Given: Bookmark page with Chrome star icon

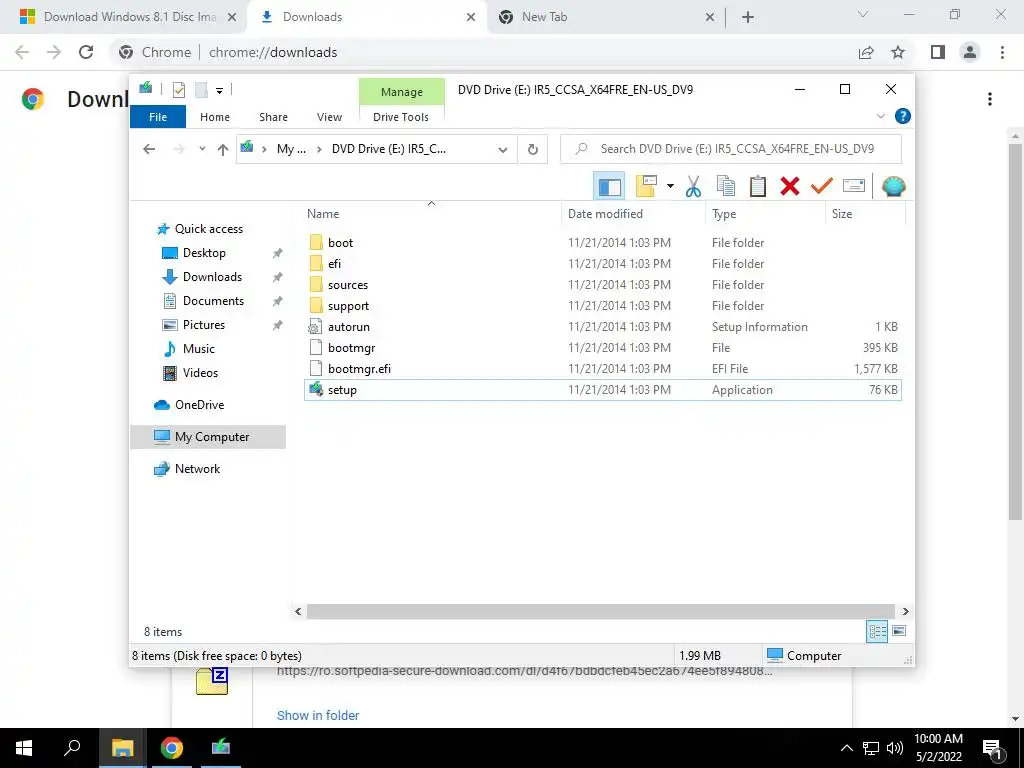Looking at the screenshot, I should tap(899, 52).
